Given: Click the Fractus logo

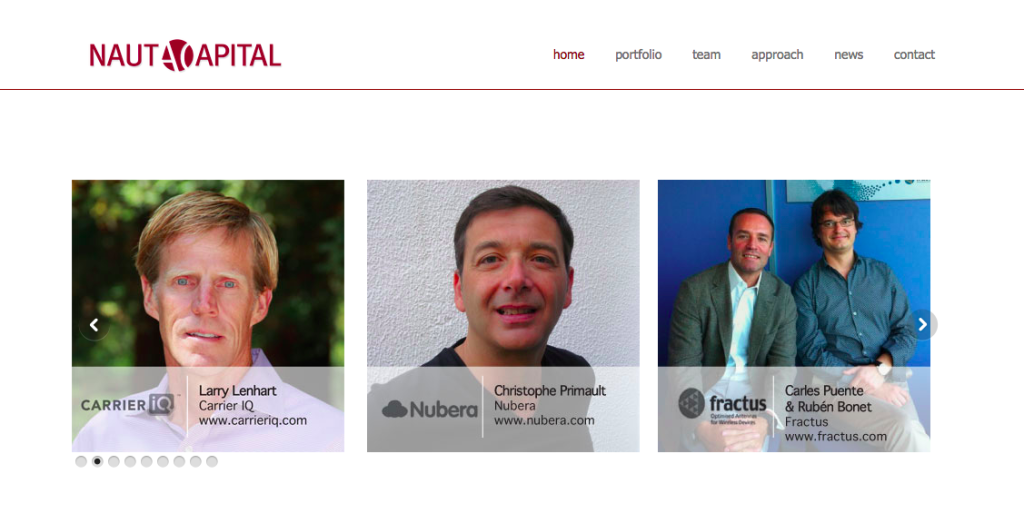Looking at the screenshot, I should pyautogui.click(x=722, y=407).
